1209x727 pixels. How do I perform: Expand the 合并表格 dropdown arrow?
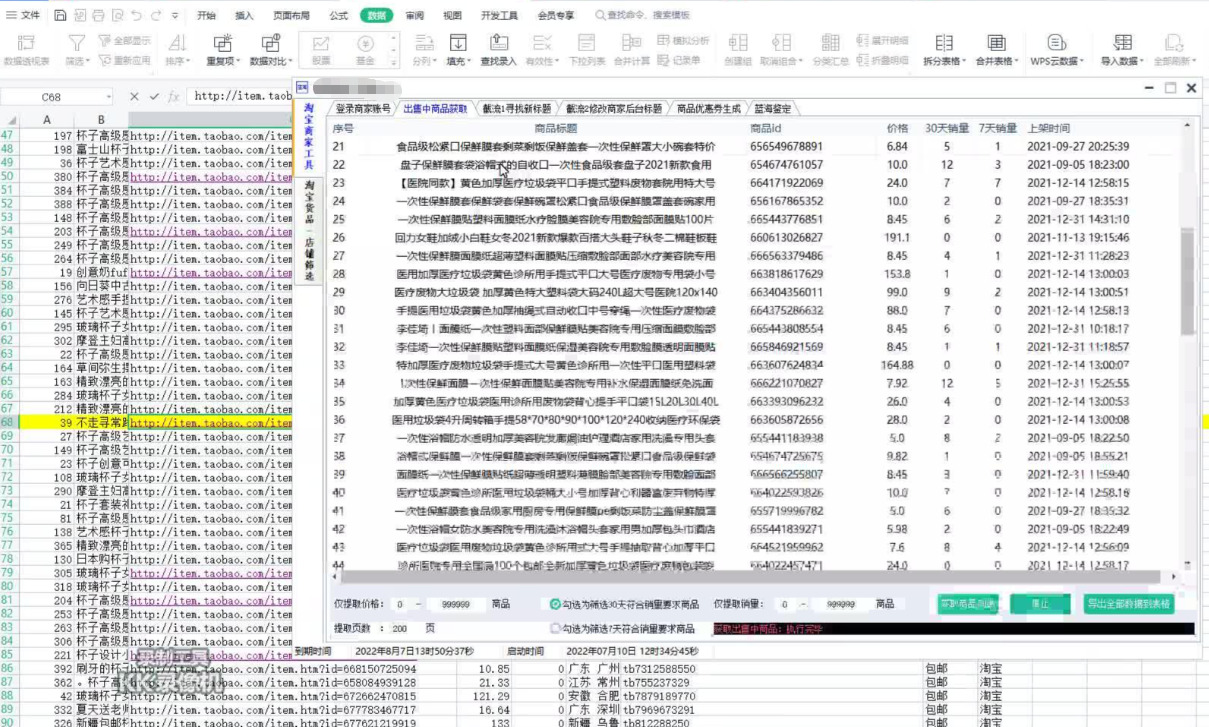point(1015,61)
